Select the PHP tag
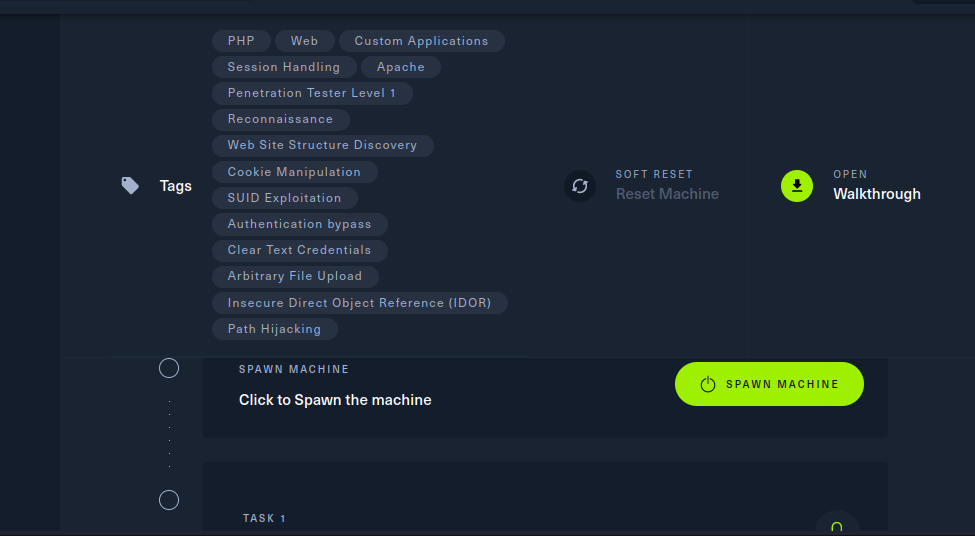Screen dimensions: 975x536 (x=241, y=41)
